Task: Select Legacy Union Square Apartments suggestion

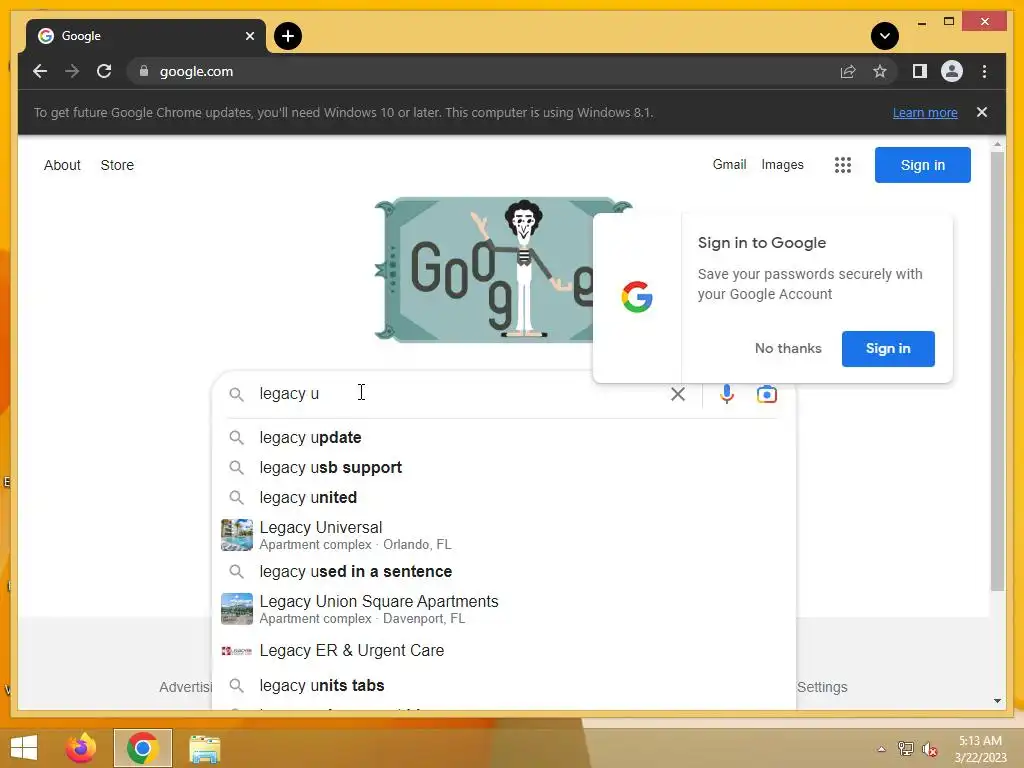Action: coord(504,609)
